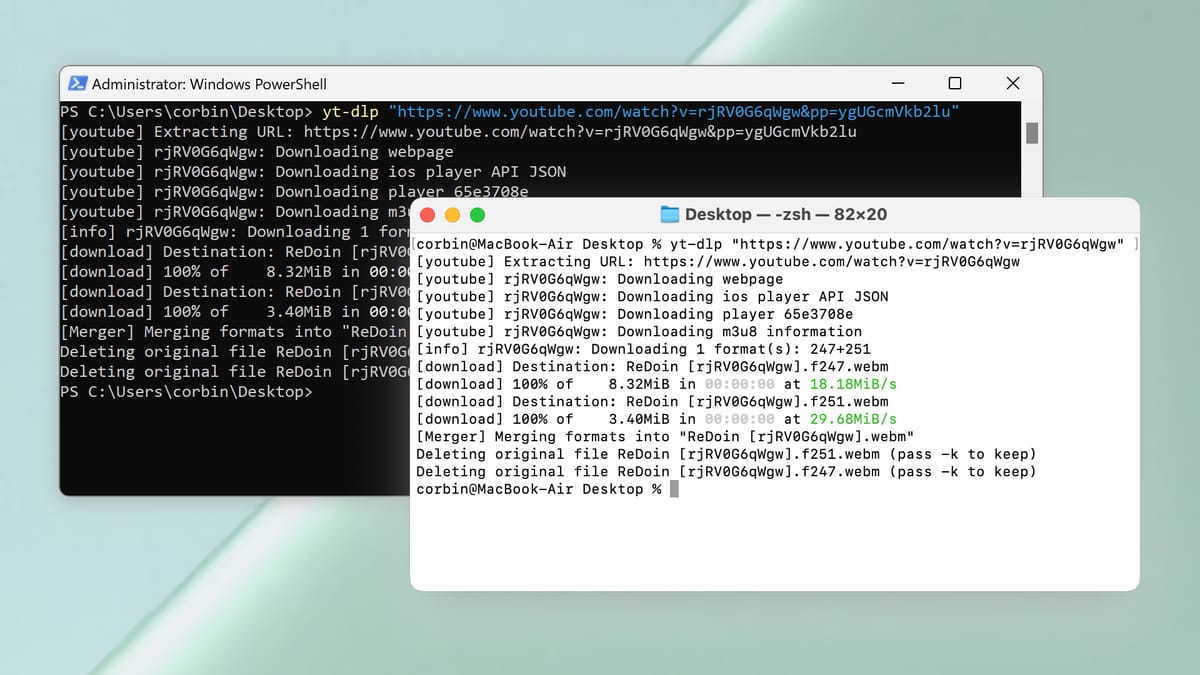Click the last PowerShell prompt line
Viewport: 1200px width, 675px height.
click(x=185, y=392)
